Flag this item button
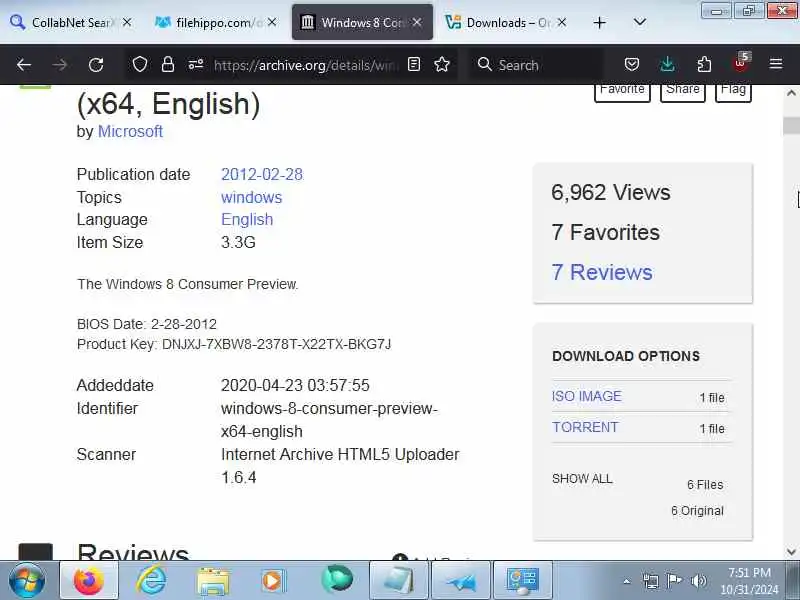 point(733,92)
